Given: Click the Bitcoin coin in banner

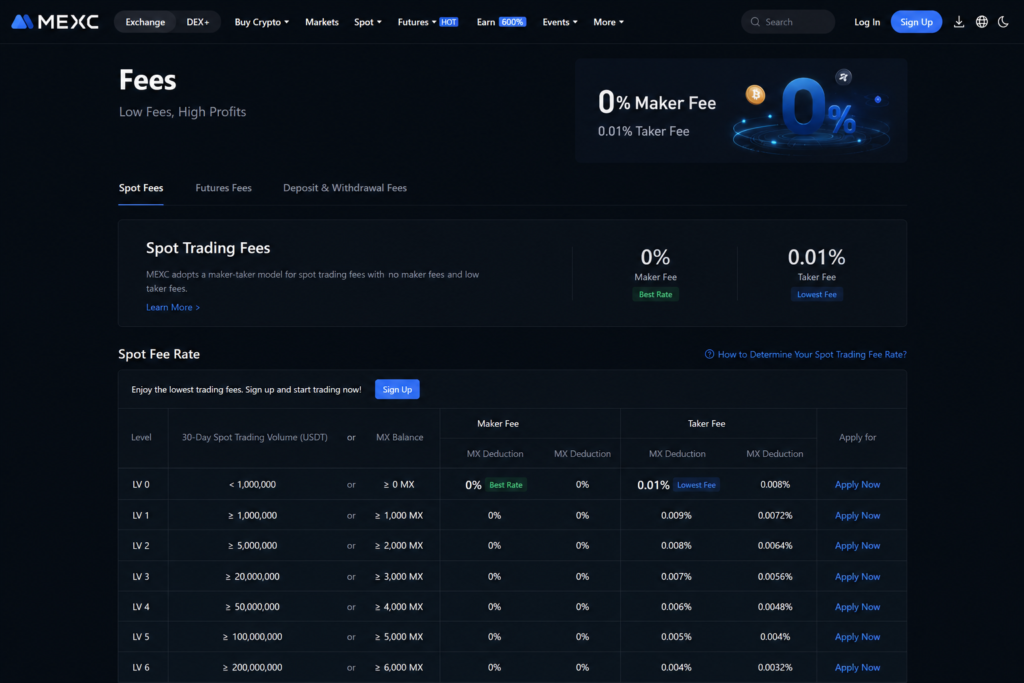Looking at the screenshot, I should [x=756, y=95].
